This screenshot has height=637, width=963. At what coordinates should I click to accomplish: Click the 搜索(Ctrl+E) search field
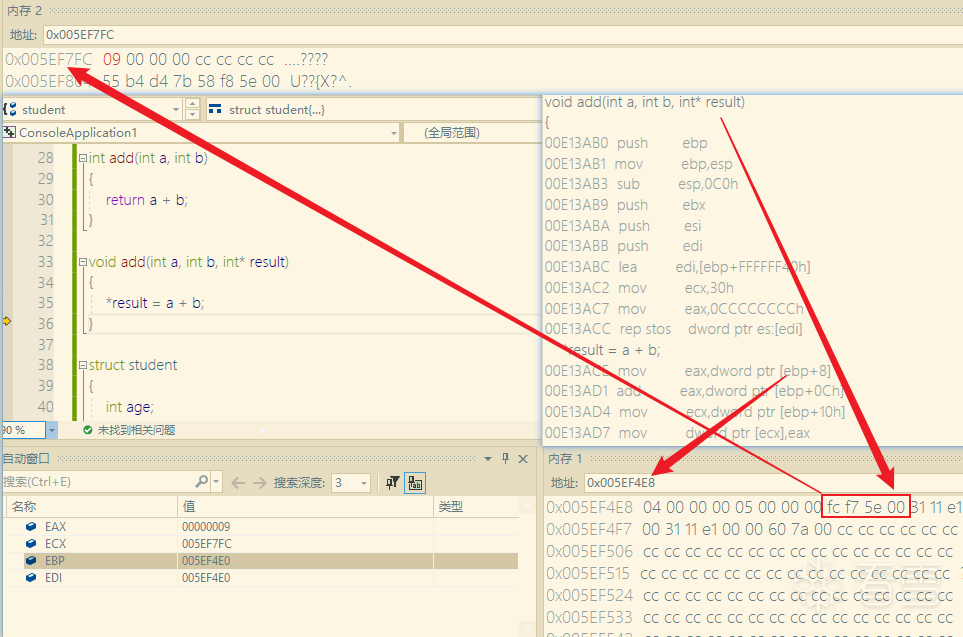pyautogui.click(x=97, y=482)
